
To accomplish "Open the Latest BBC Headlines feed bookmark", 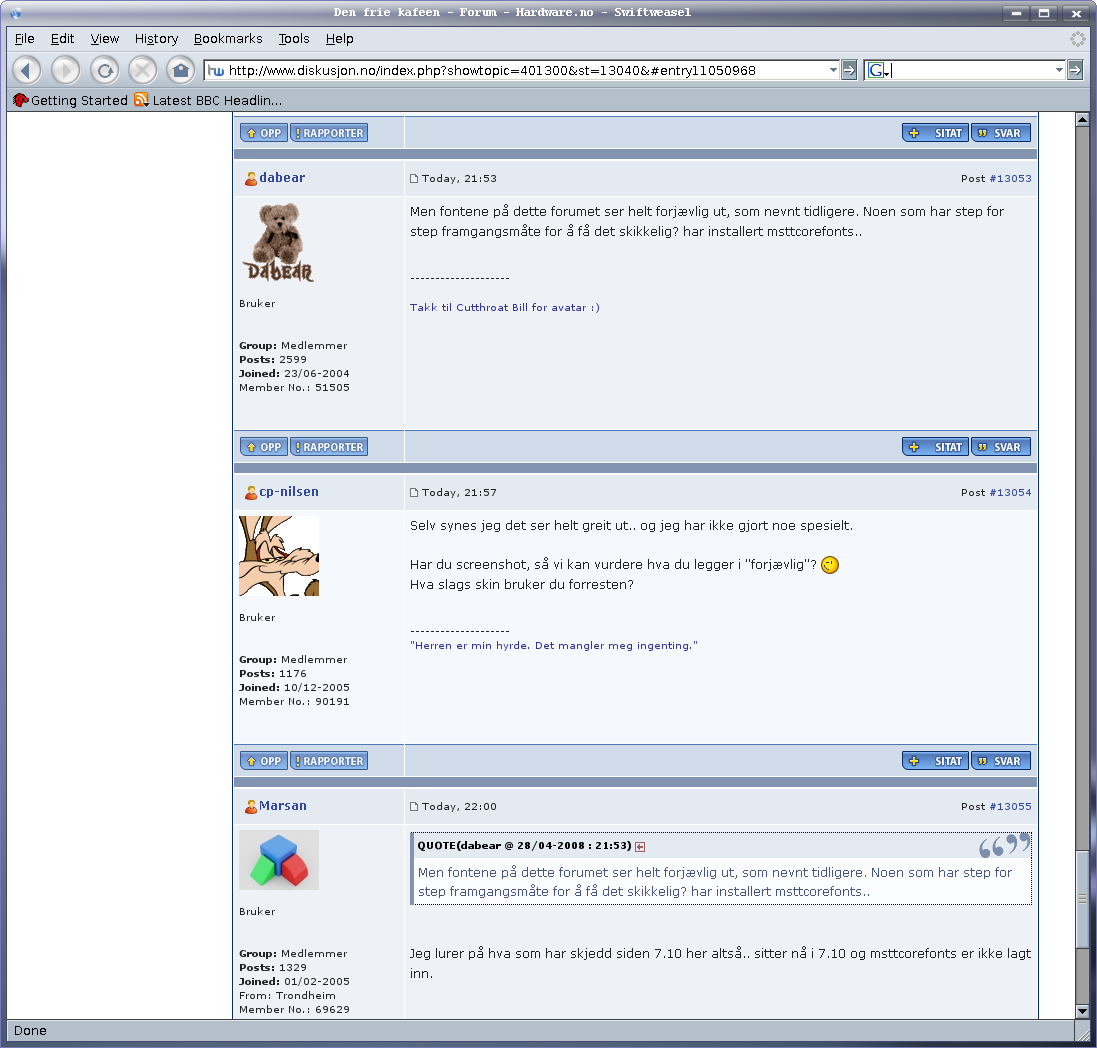I will 208,100.
